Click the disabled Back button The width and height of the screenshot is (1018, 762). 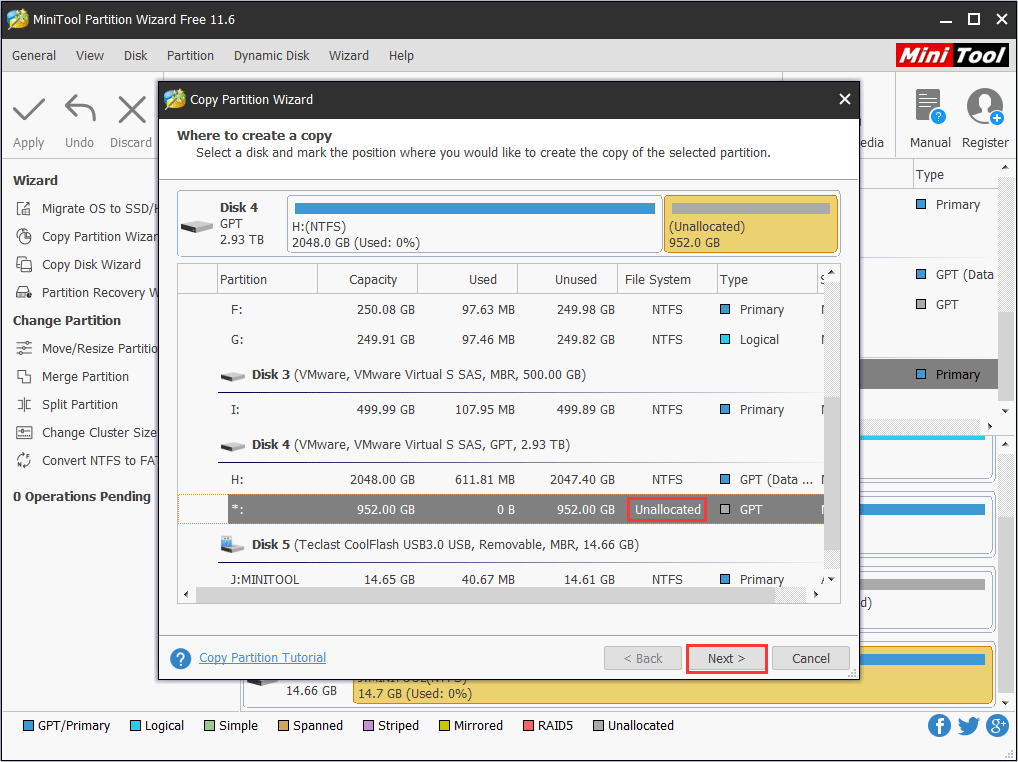coord(643,658)
